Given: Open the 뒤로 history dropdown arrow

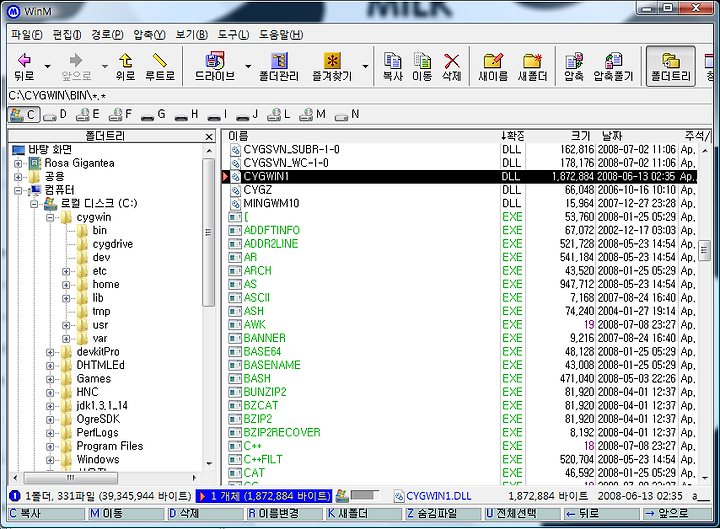Looking at the screenshot, I should coord(47,67).
